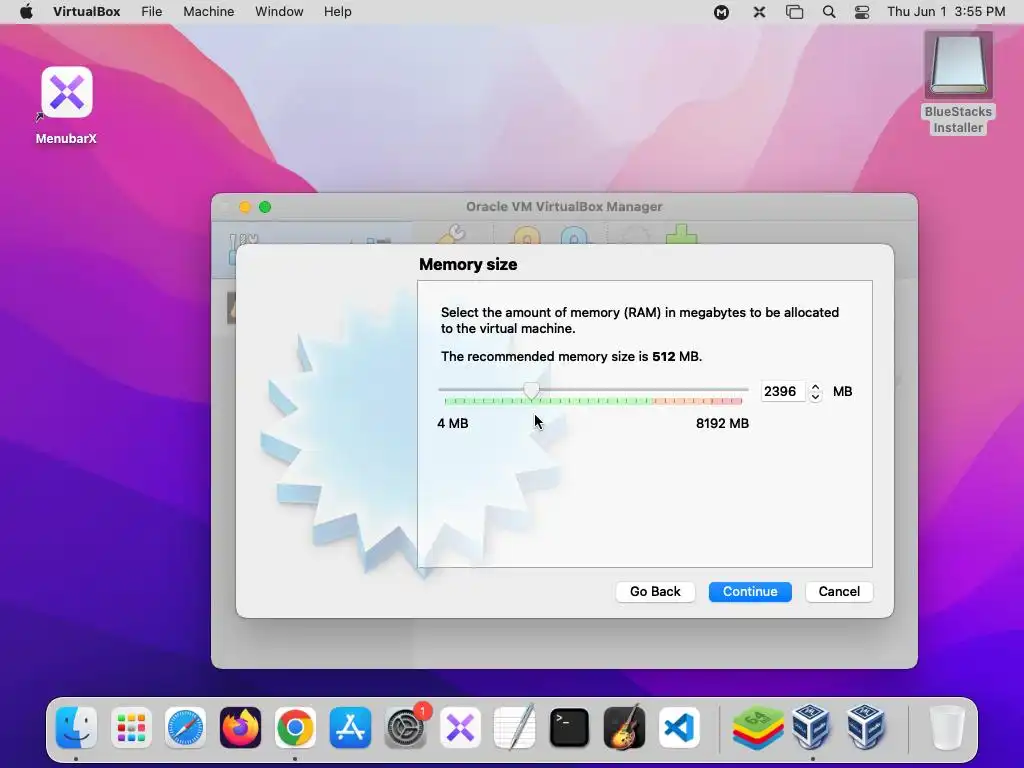1024x768 pixels.
Task: Open Spotlight search in the menu bar
Action: click(x=829, y=12)
